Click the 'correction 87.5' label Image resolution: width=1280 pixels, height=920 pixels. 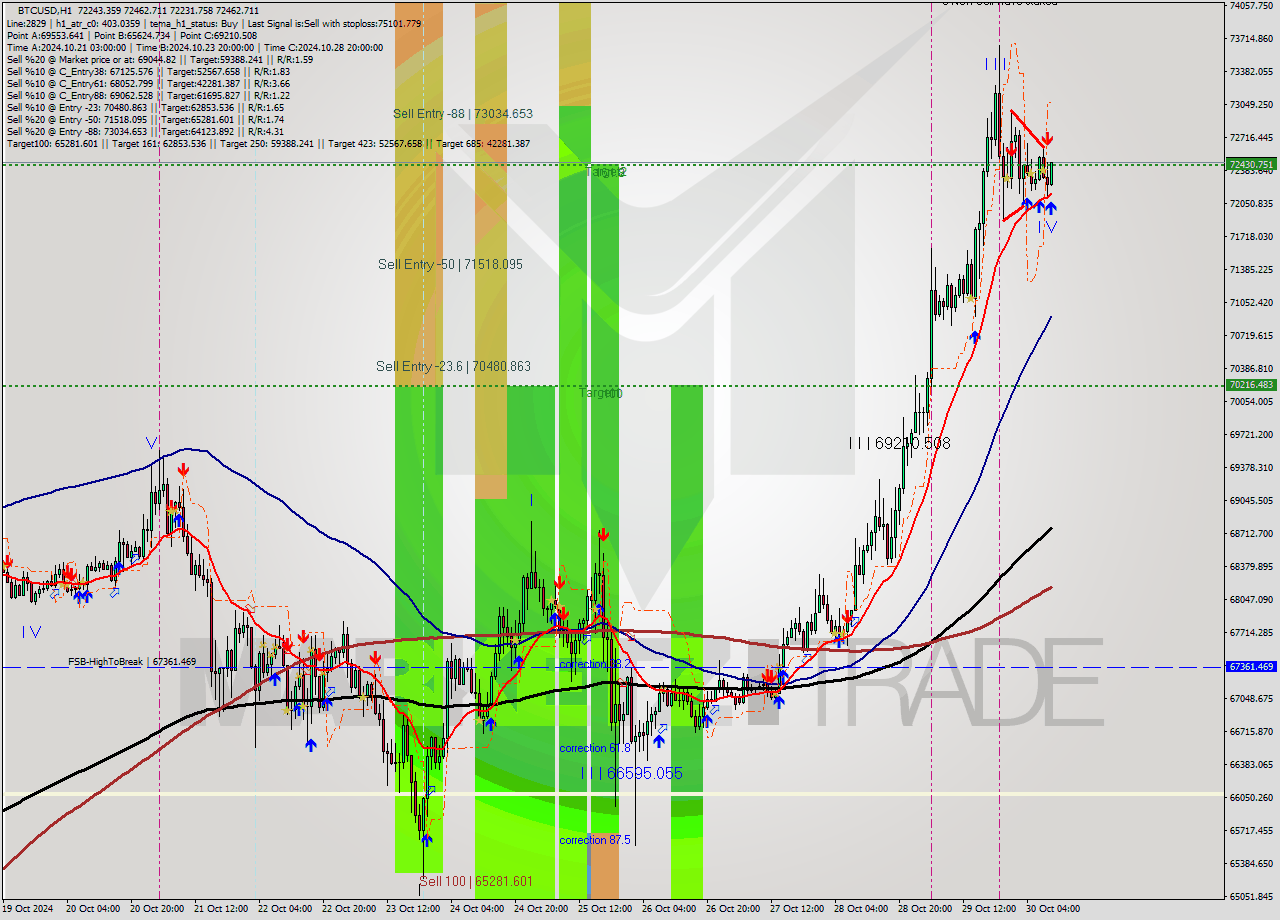click(x=595, y=840)
